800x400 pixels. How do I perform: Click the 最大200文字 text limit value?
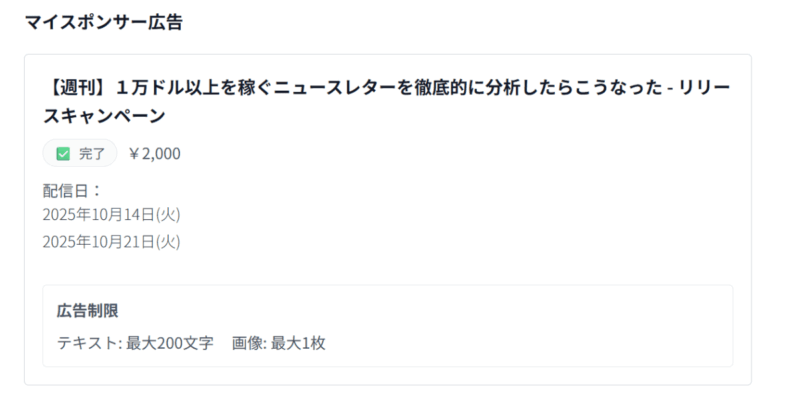(x=170, y=343)
